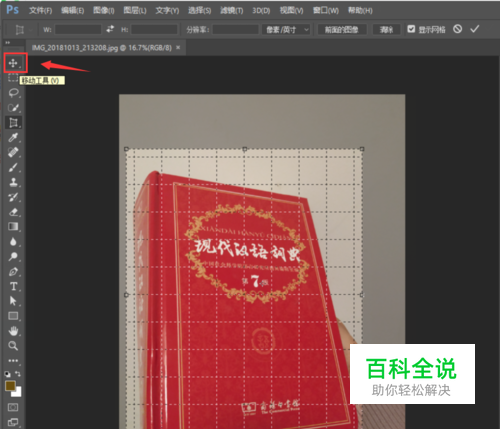500x429 pixels.
Task: Select the Dodge tool
Action: tap(13, 256)
